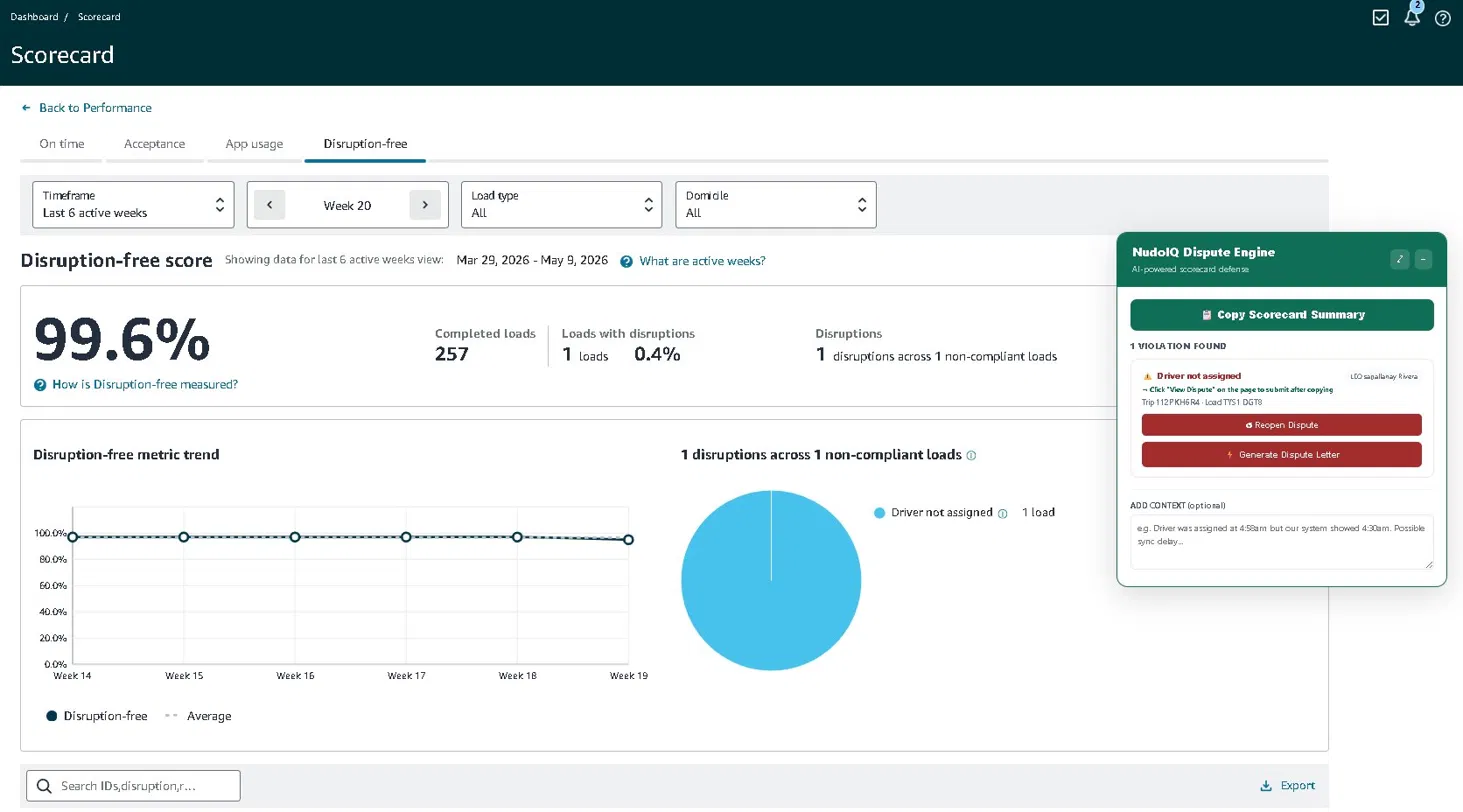Click the Disruption-free legend dot
The image size is (1463, 812).
tap(52, 716)
